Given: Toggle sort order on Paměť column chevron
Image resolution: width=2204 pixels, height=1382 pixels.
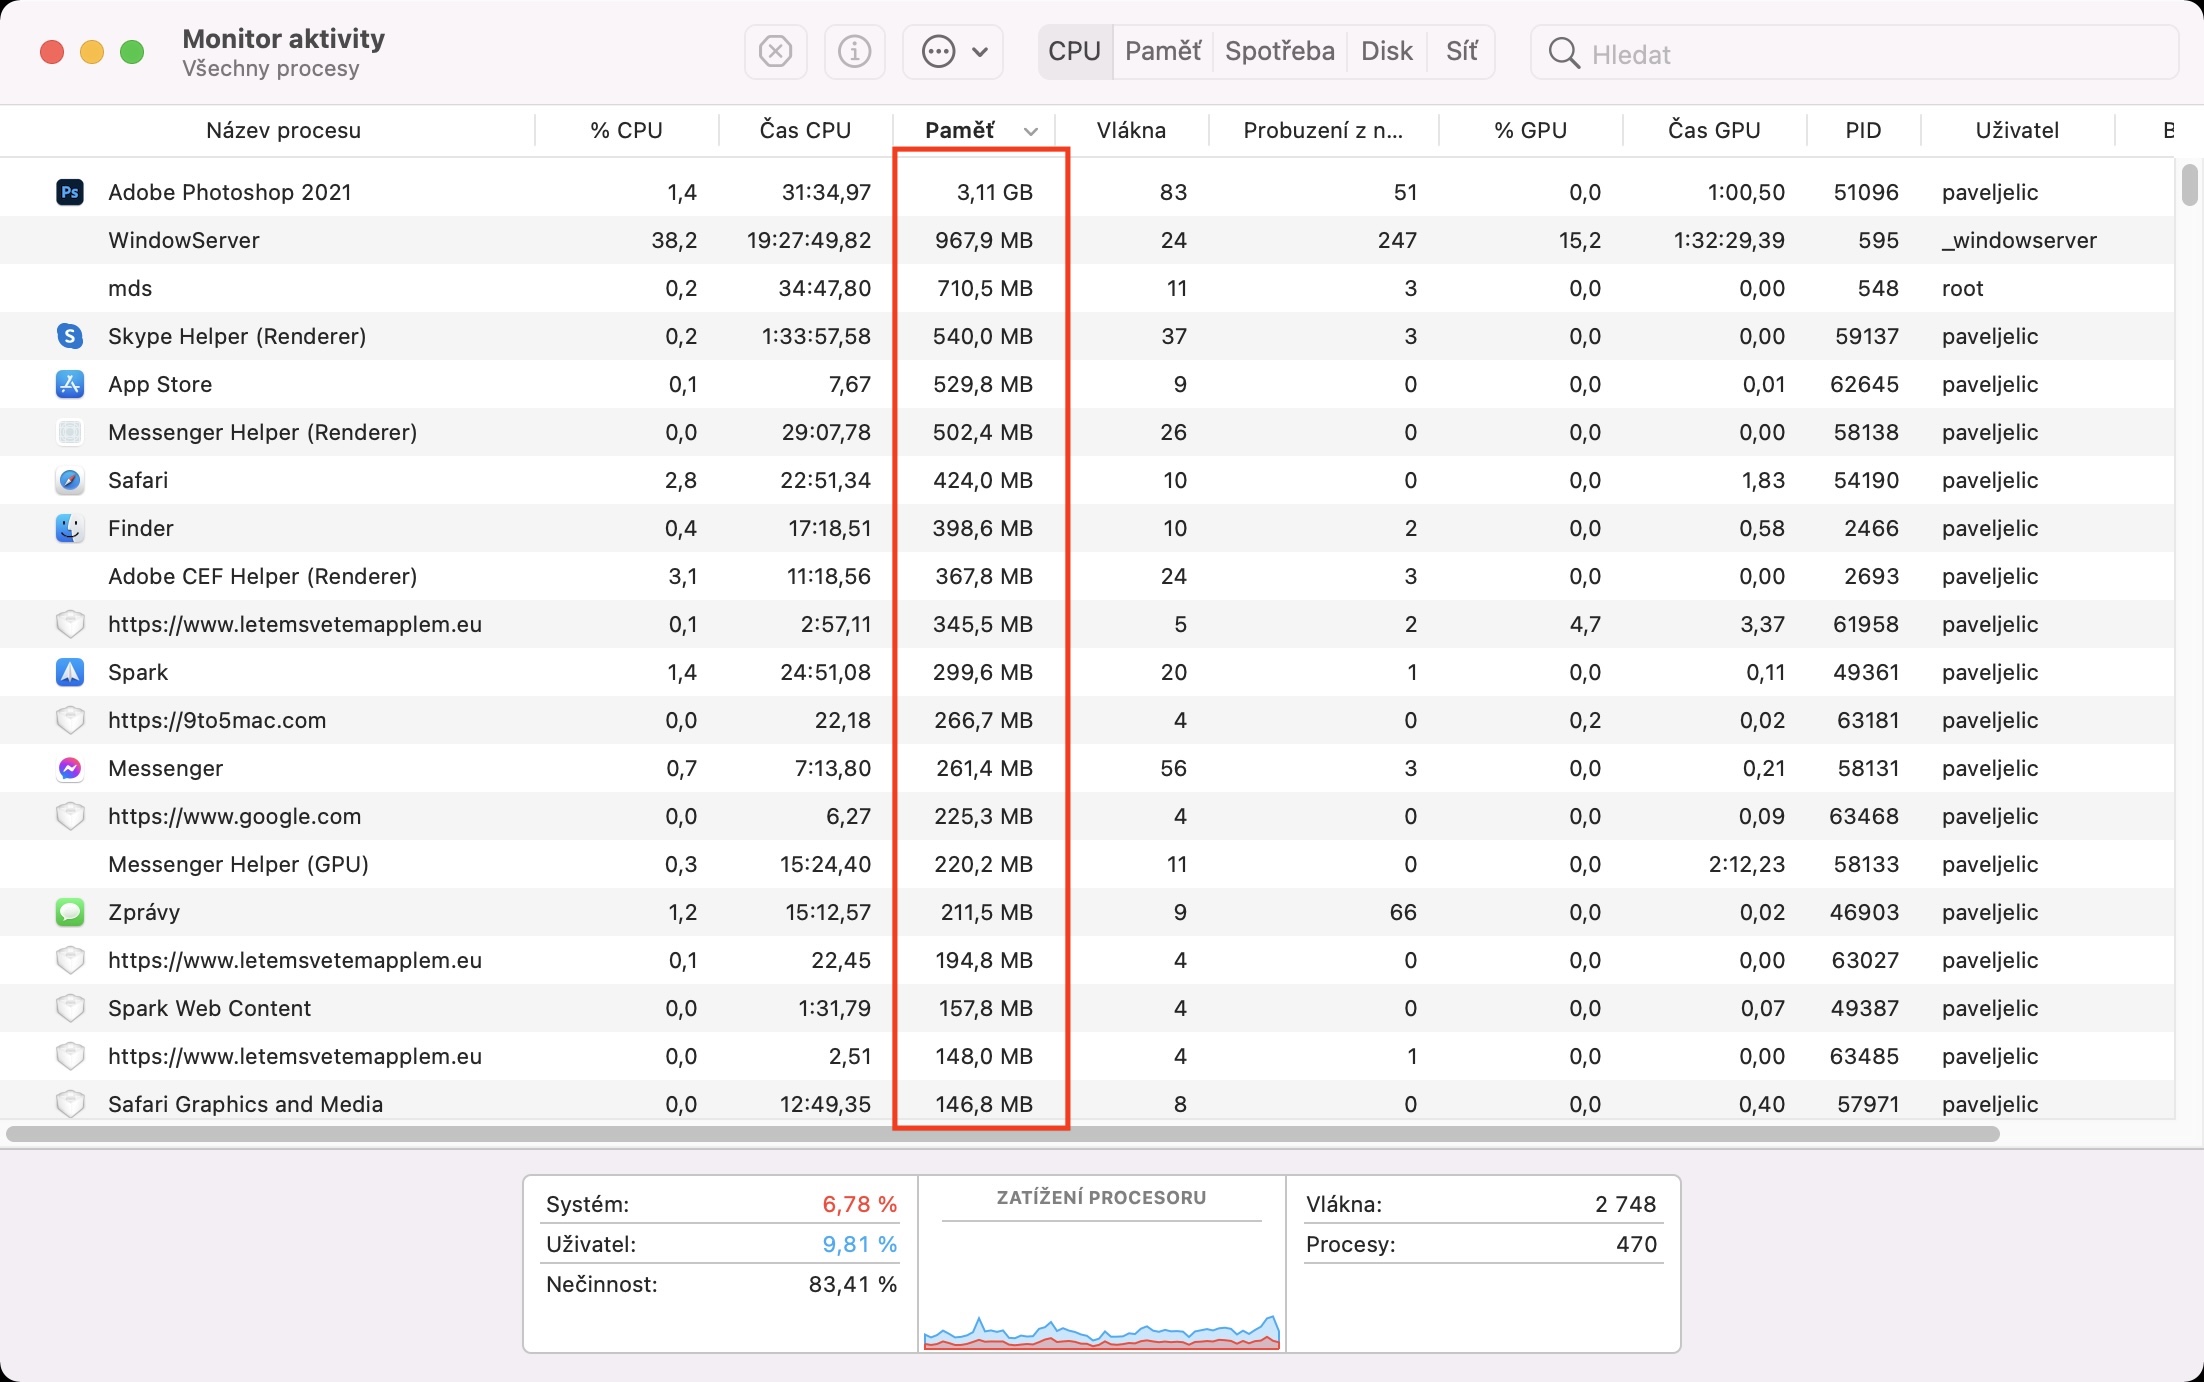Looking at the screenshot, I should [x=1031, y=131].
